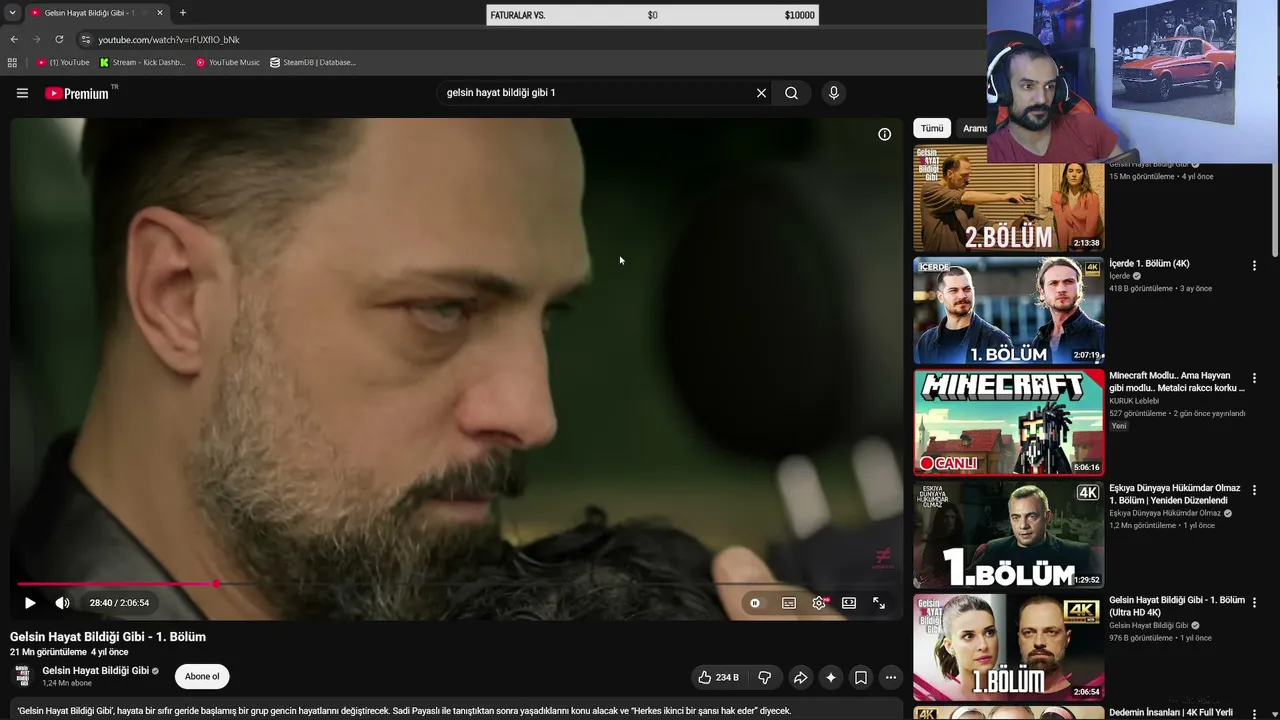Screen dimensions: 1280x720
Task: Open the 2.BÖLÜM video thumbnail
Action: (1008, 199)
